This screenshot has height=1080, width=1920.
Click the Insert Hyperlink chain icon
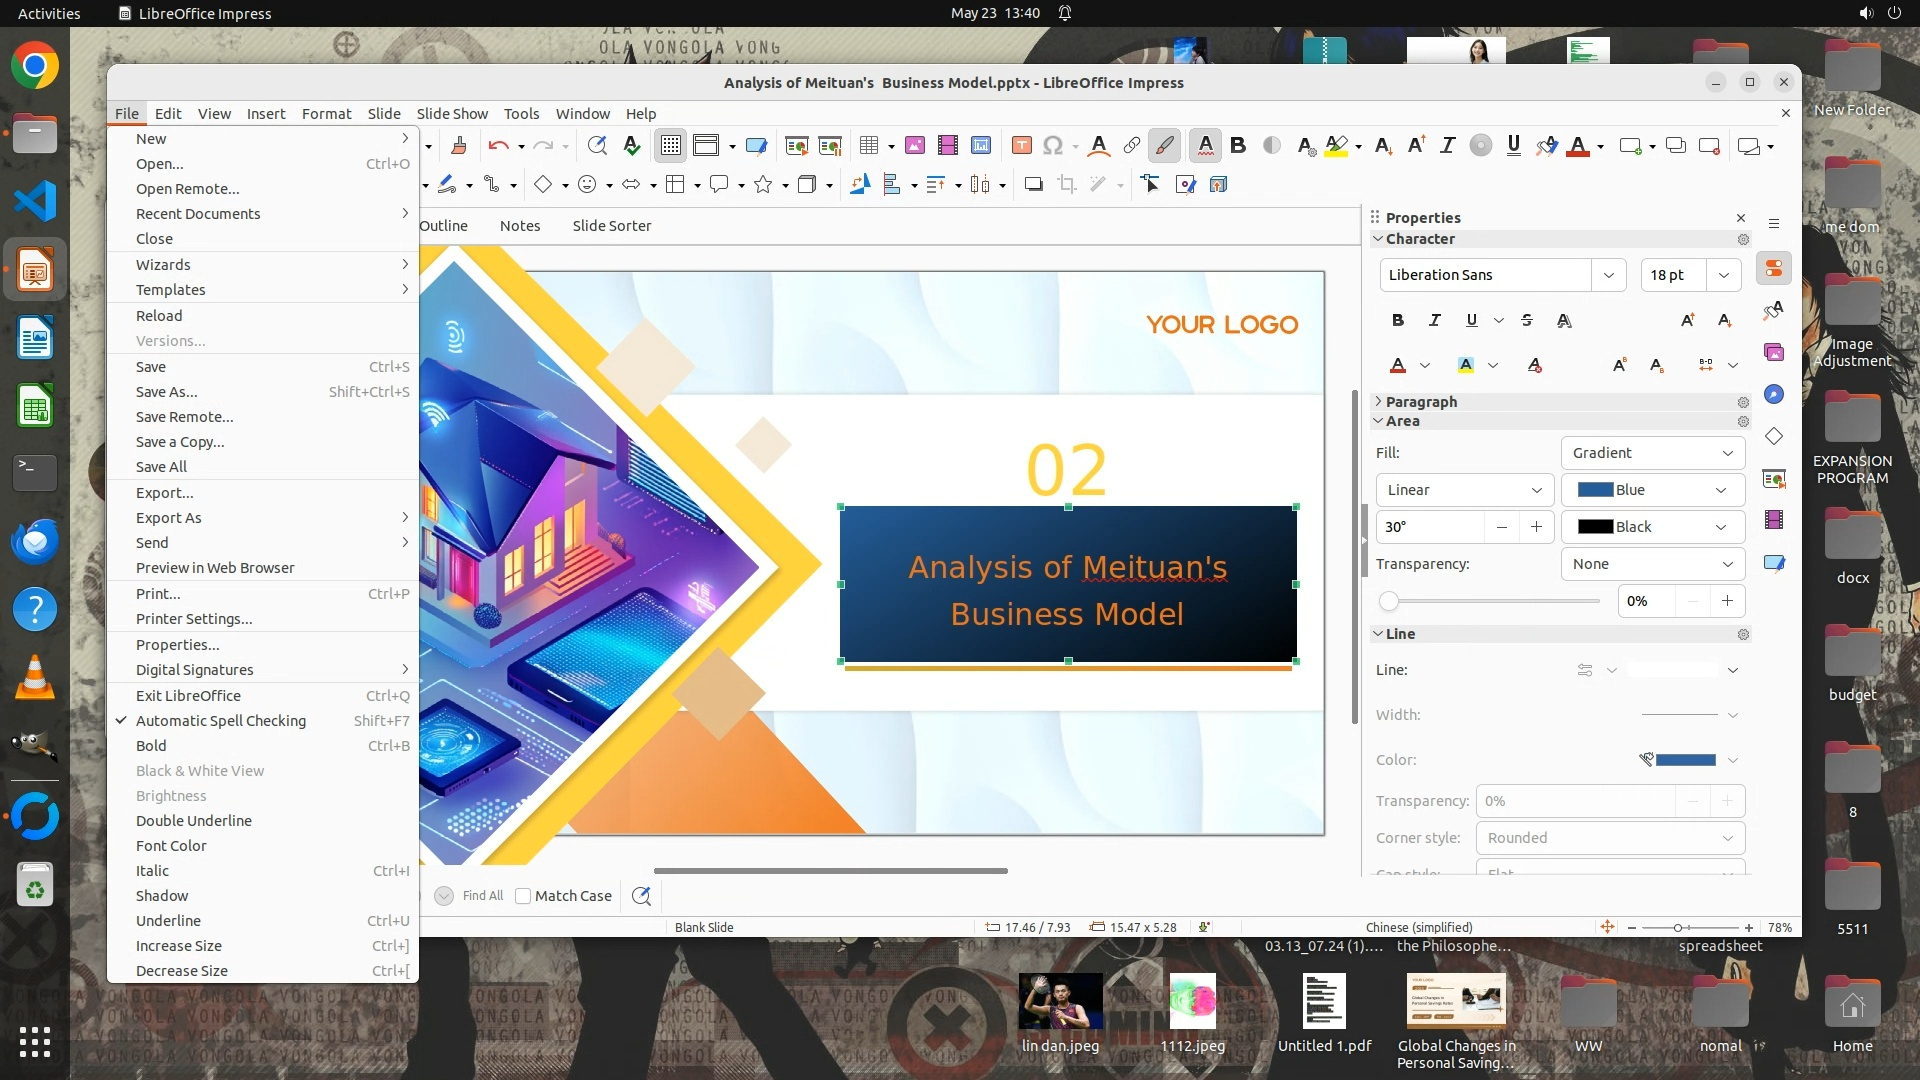[1131, 146]
